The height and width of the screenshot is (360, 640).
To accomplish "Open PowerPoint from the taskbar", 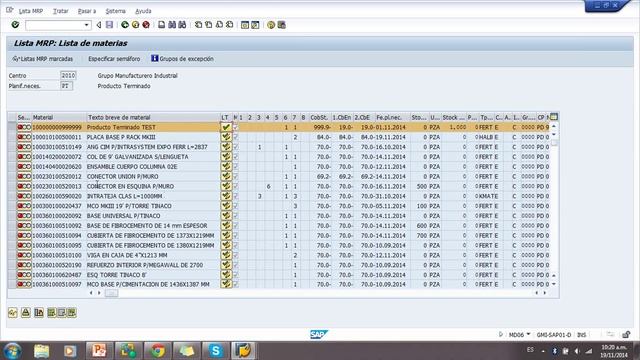I will point(99,351).
